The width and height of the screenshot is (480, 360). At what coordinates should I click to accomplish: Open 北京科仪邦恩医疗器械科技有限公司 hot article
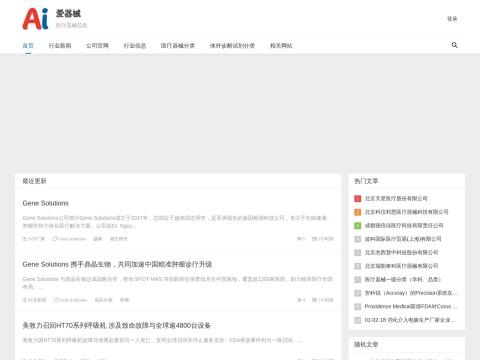coord(407,212)
